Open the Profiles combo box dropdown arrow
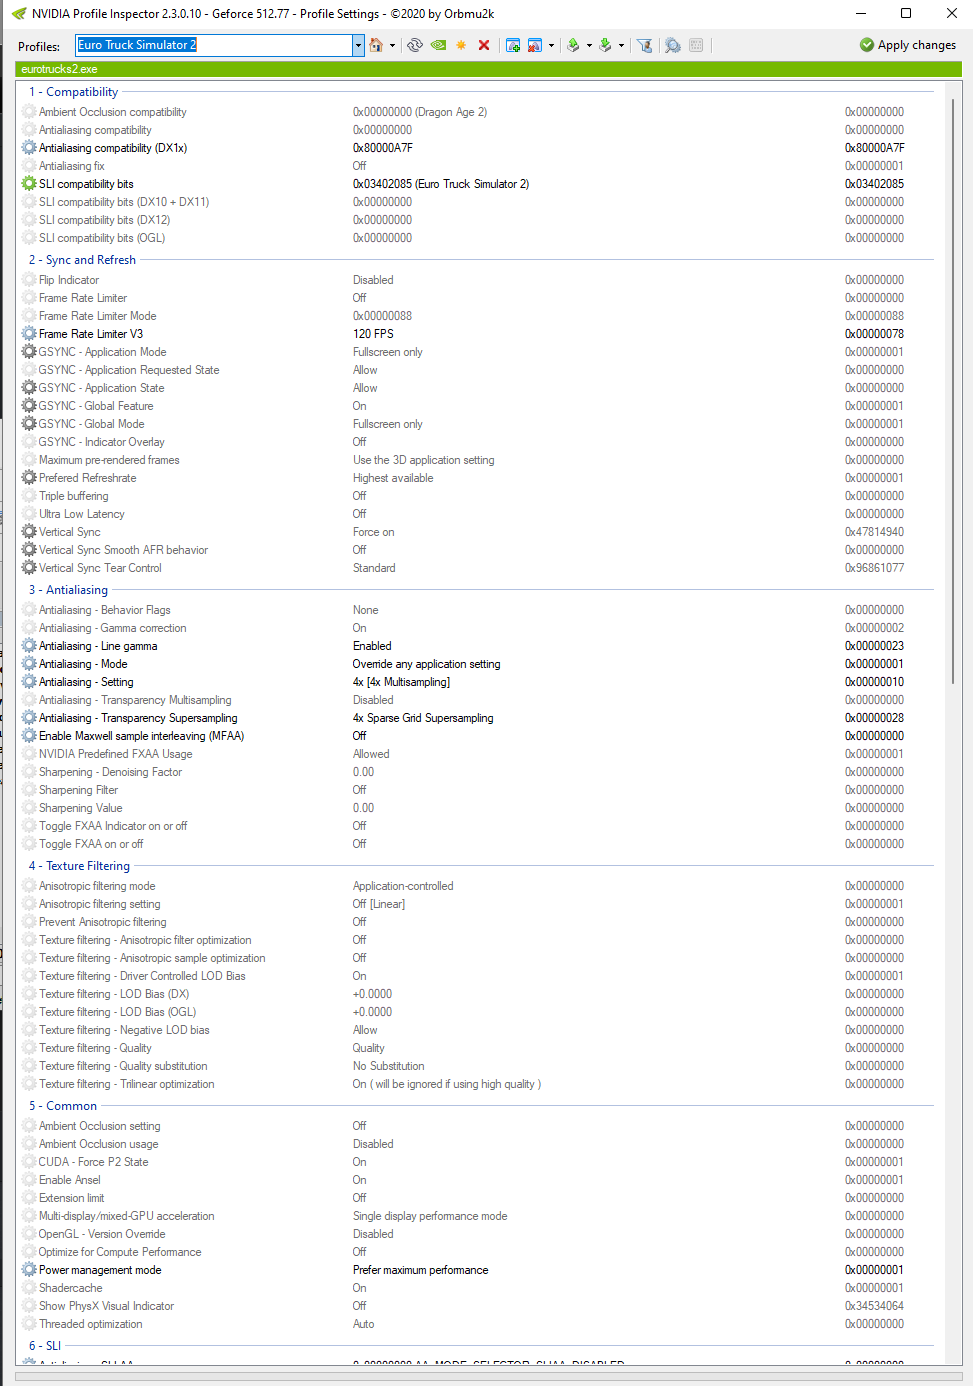The height and width of the screenshot is (1386, 973). click(358, 45)
